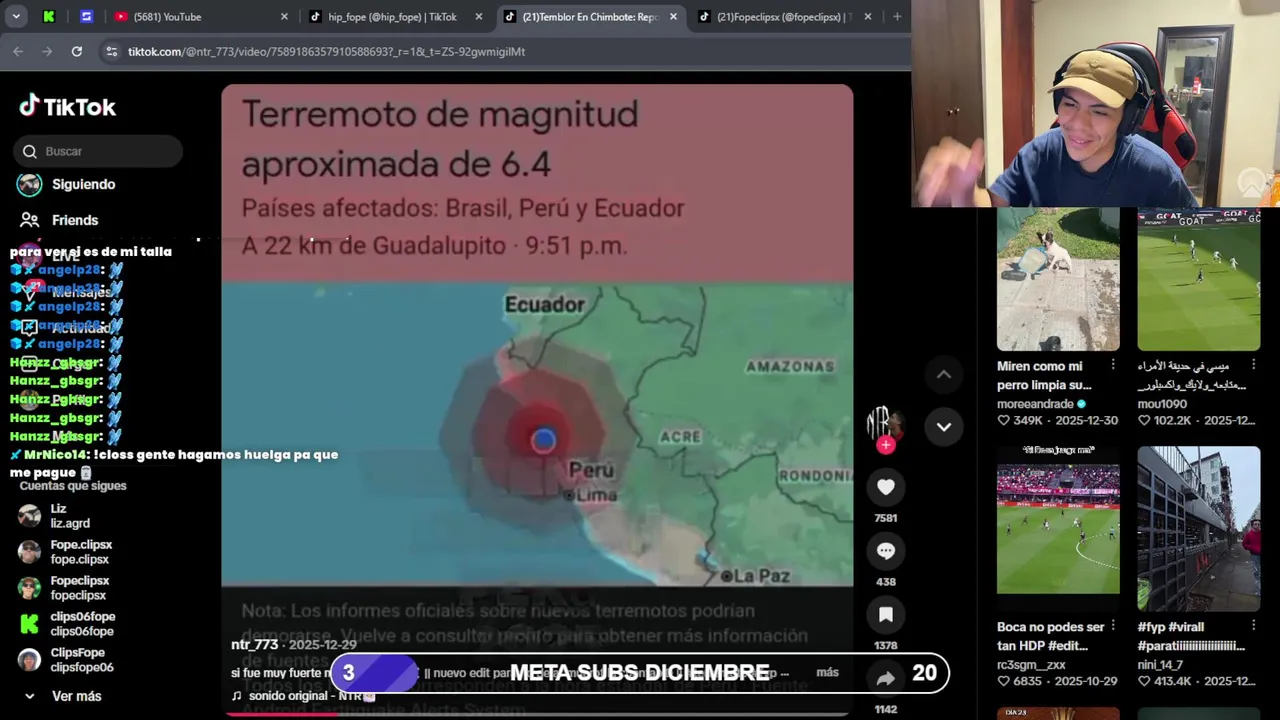Reload the TikTok page

tap(76, 51)
